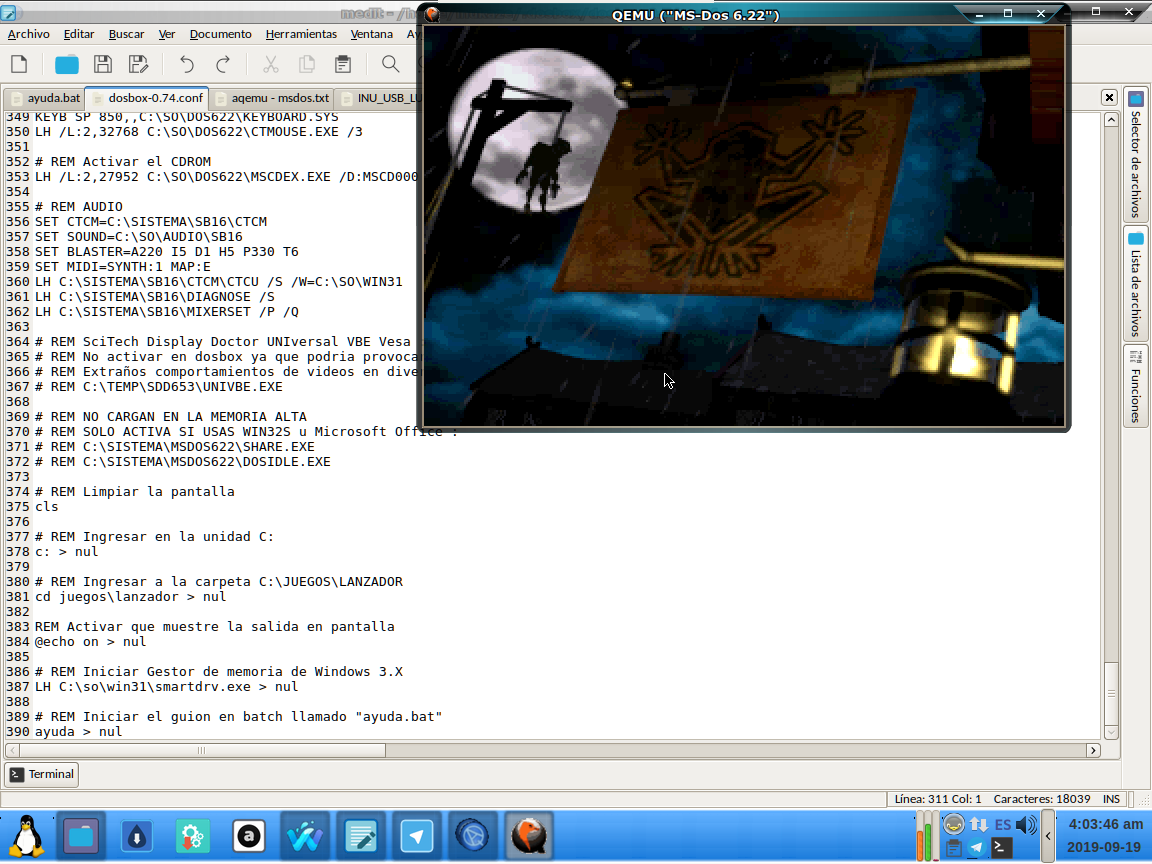
Task: Open the Editar menu
Action: click(79, 34)
